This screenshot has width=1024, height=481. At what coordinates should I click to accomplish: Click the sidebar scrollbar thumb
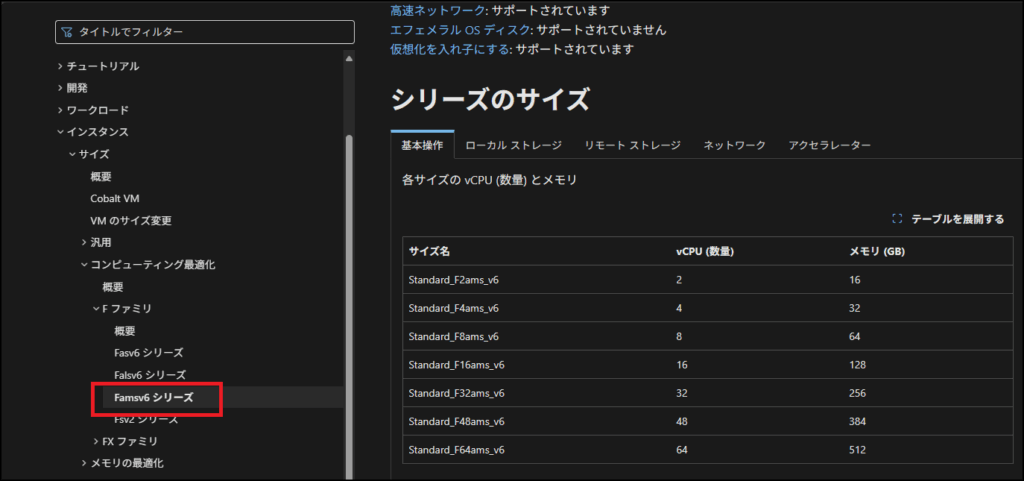click(x=349, y=307)
